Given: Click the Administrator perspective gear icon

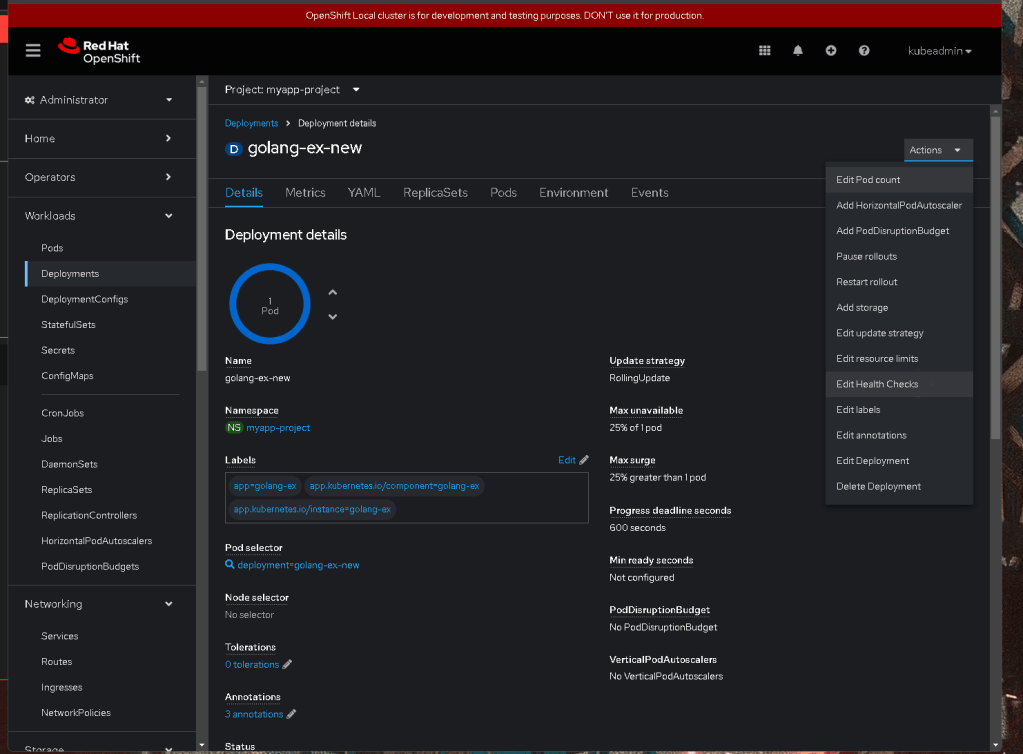Looking at the screenshot, I should [29, 100].
